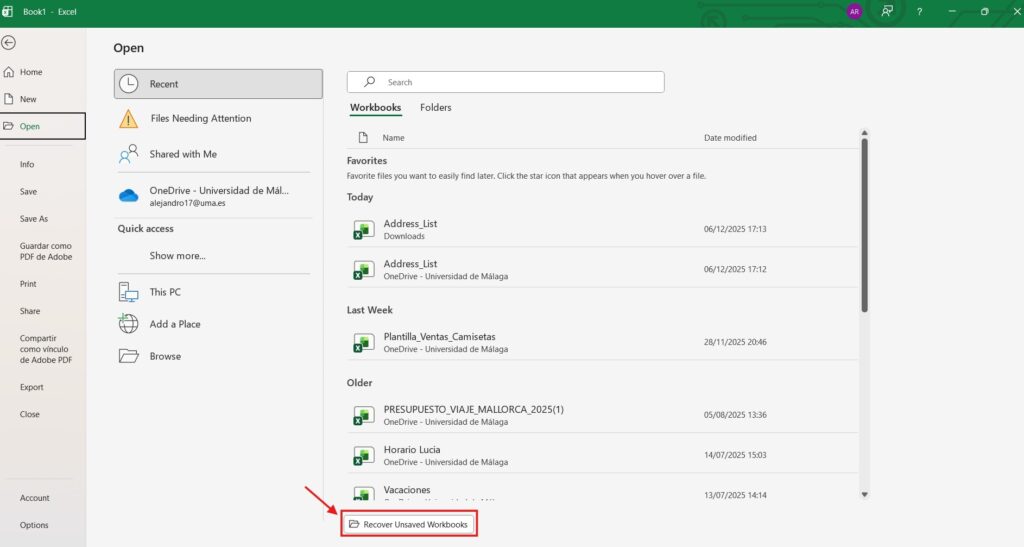Image resolution: width=1024 pixels, height=547 pixels.
Task: Sort by Date modified column header
Action: (x=730, y=138)
